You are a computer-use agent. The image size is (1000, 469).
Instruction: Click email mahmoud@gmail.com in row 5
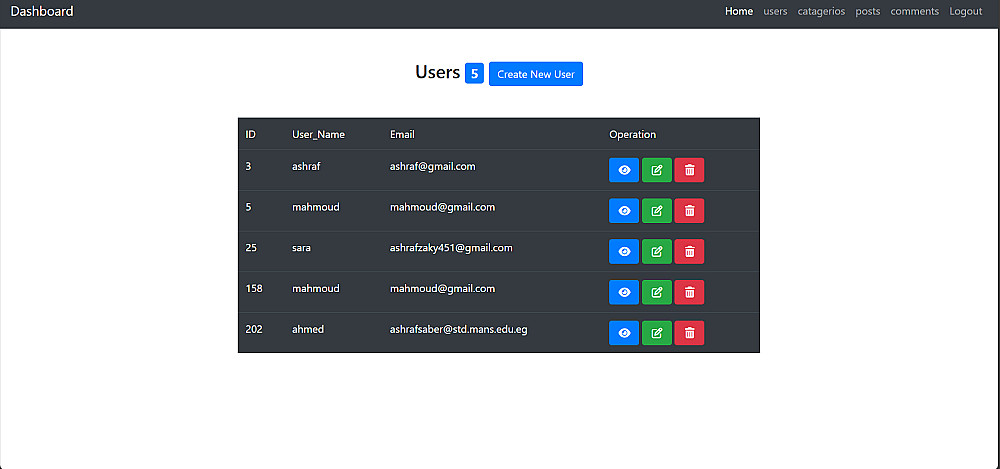pos(442,207)
